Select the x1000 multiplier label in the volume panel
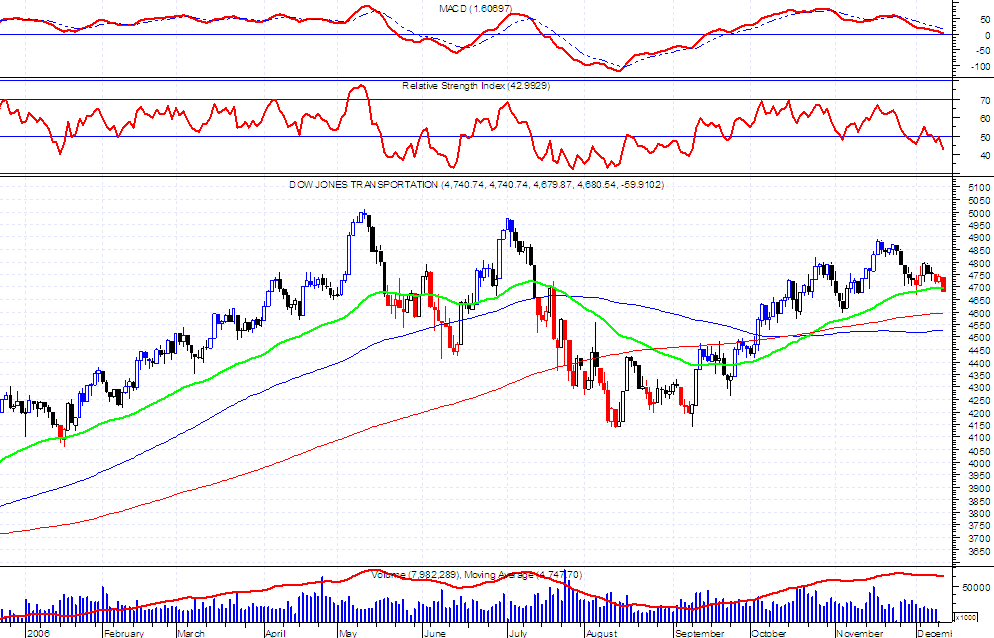Viewport: 994px width, 638px height. coord(966,617)
